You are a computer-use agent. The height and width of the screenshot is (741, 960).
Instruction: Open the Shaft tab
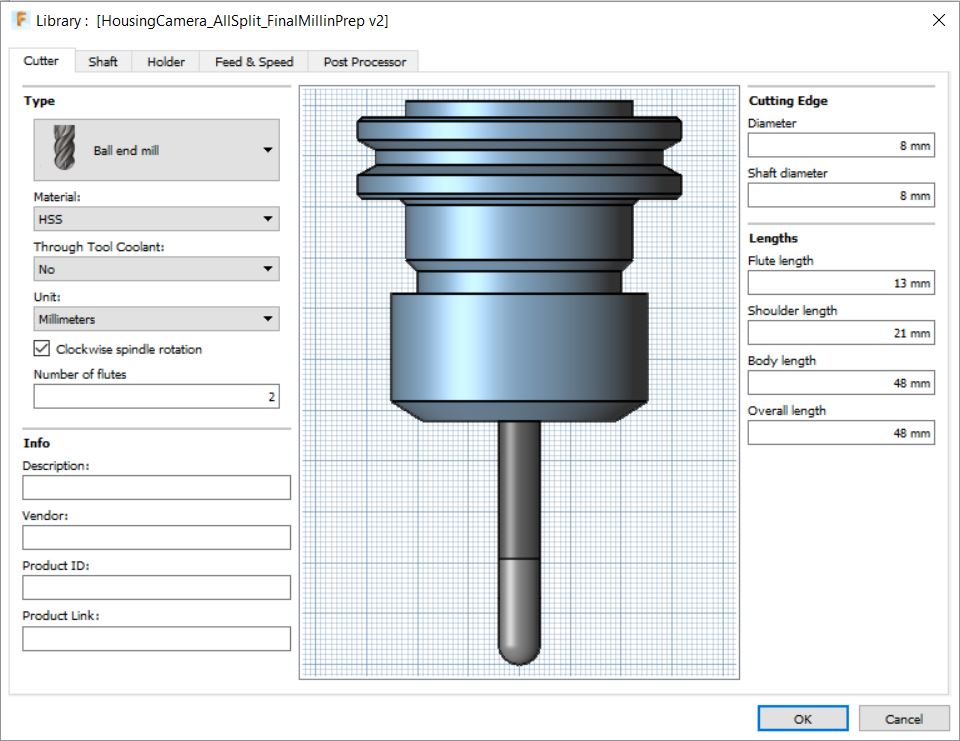click(x=103, y=62)
